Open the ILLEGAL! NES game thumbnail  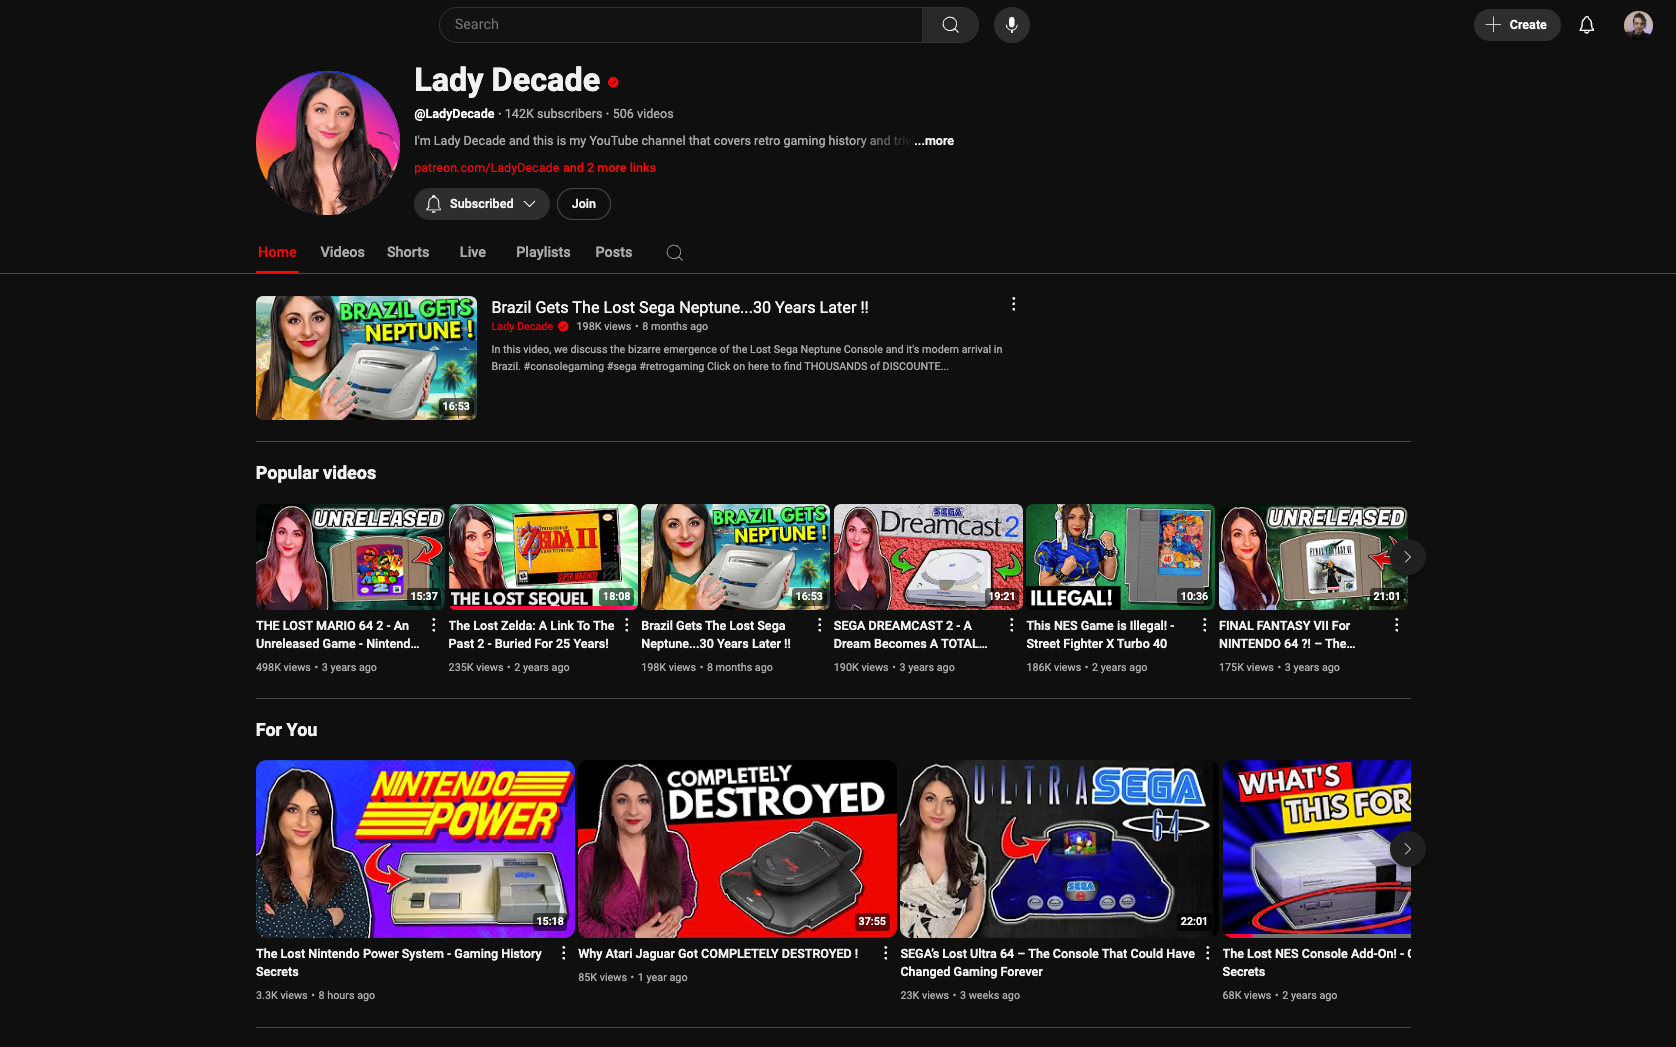[1120, 557]
